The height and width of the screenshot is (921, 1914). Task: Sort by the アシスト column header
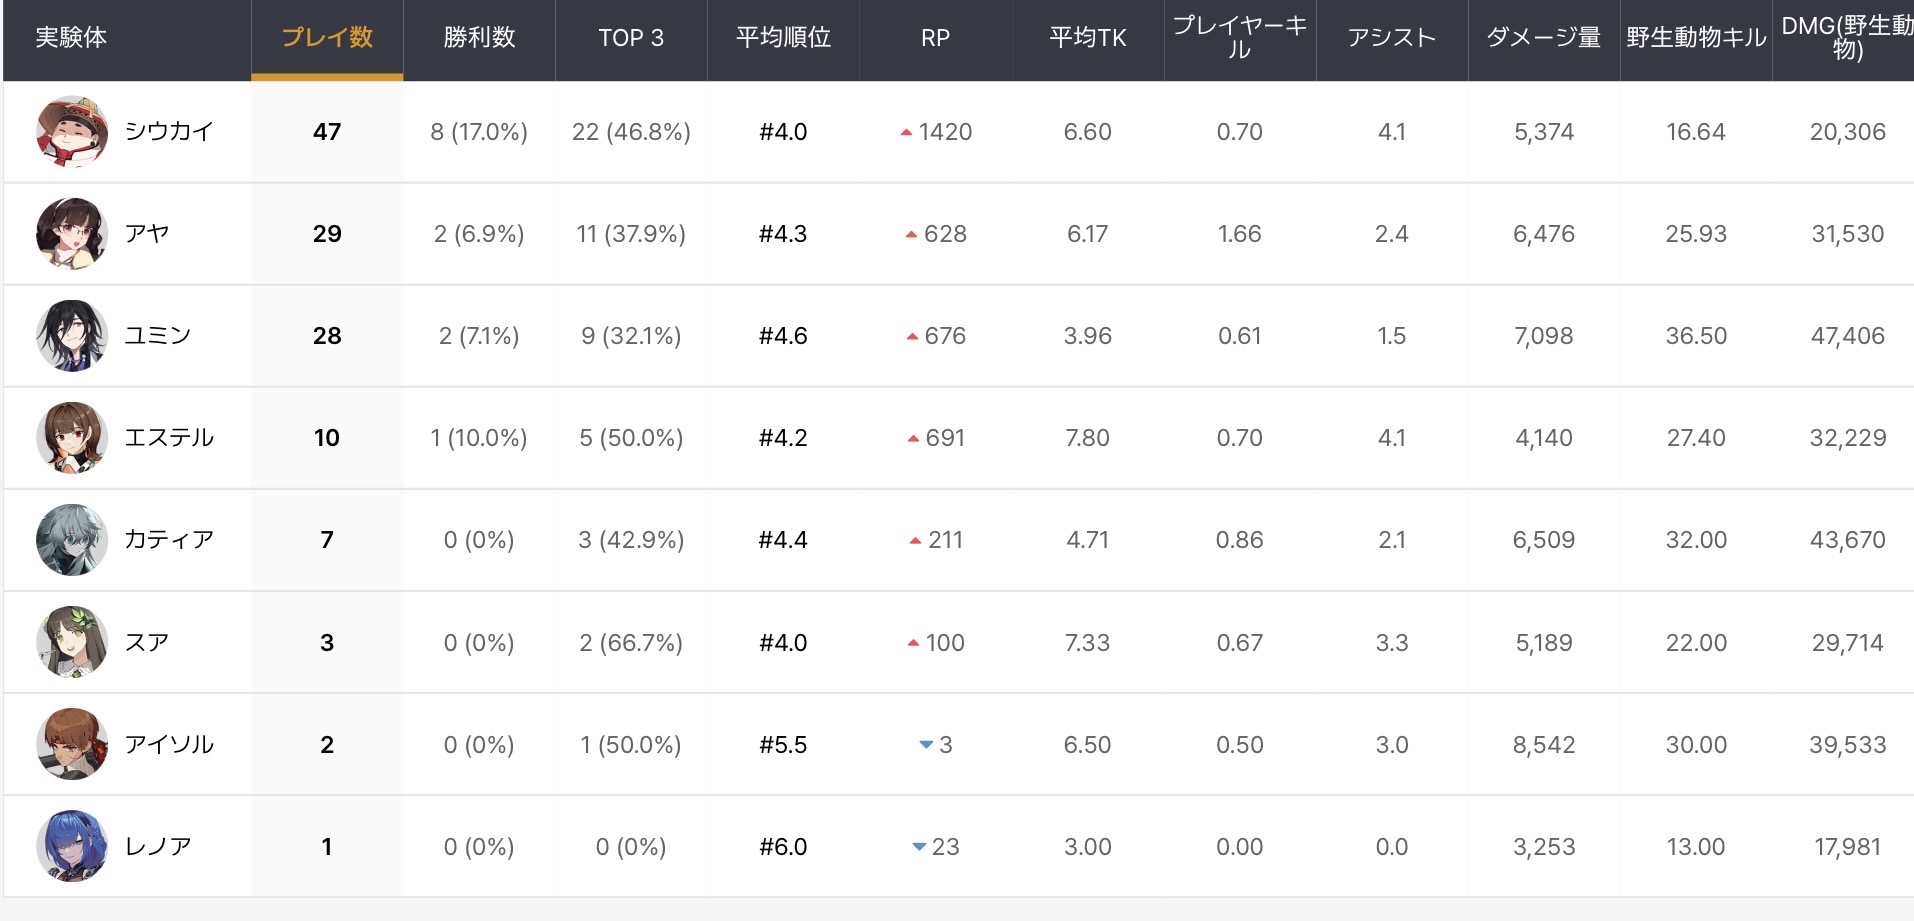click(x=1391, y=38)
